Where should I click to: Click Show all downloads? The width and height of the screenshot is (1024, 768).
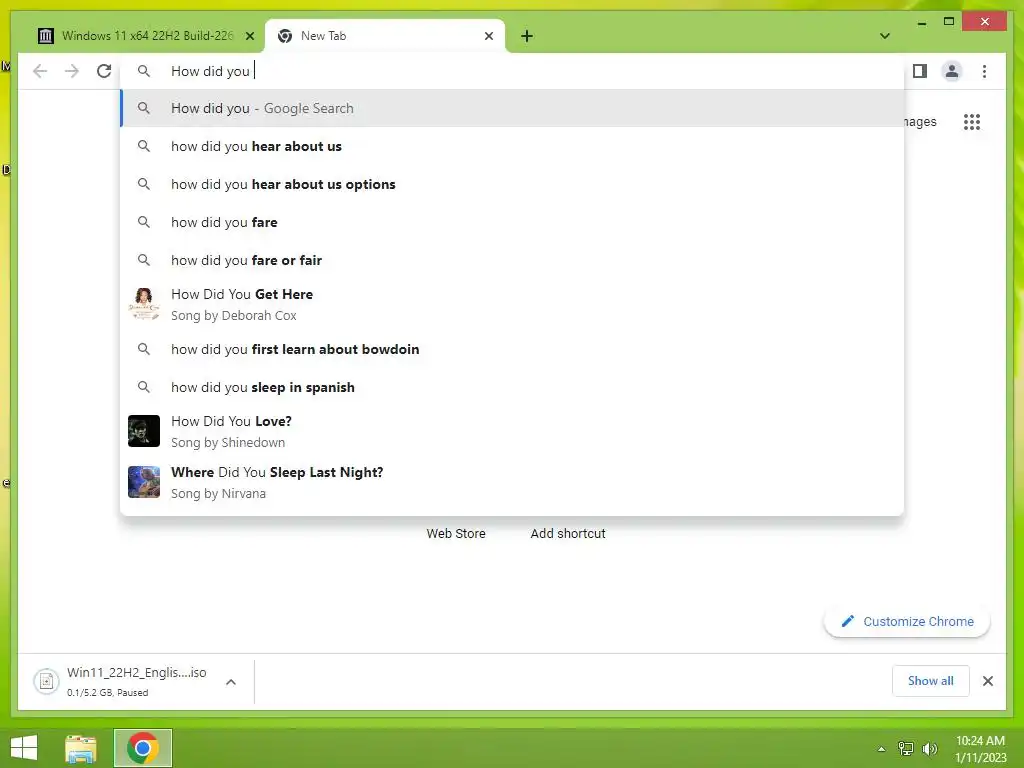(930, 681)
